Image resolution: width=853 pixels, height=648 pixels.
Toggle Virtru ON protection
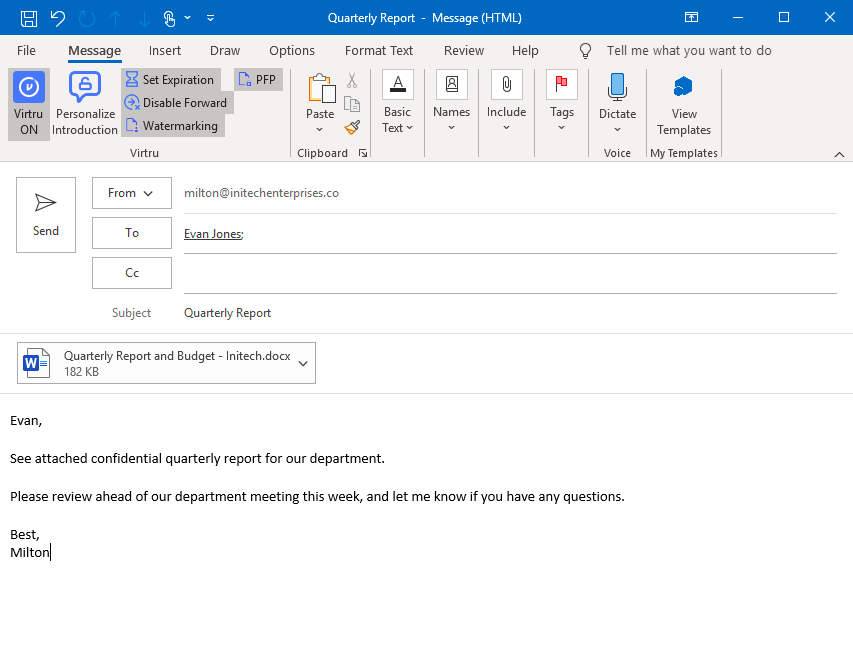click(x=28, y=100)
